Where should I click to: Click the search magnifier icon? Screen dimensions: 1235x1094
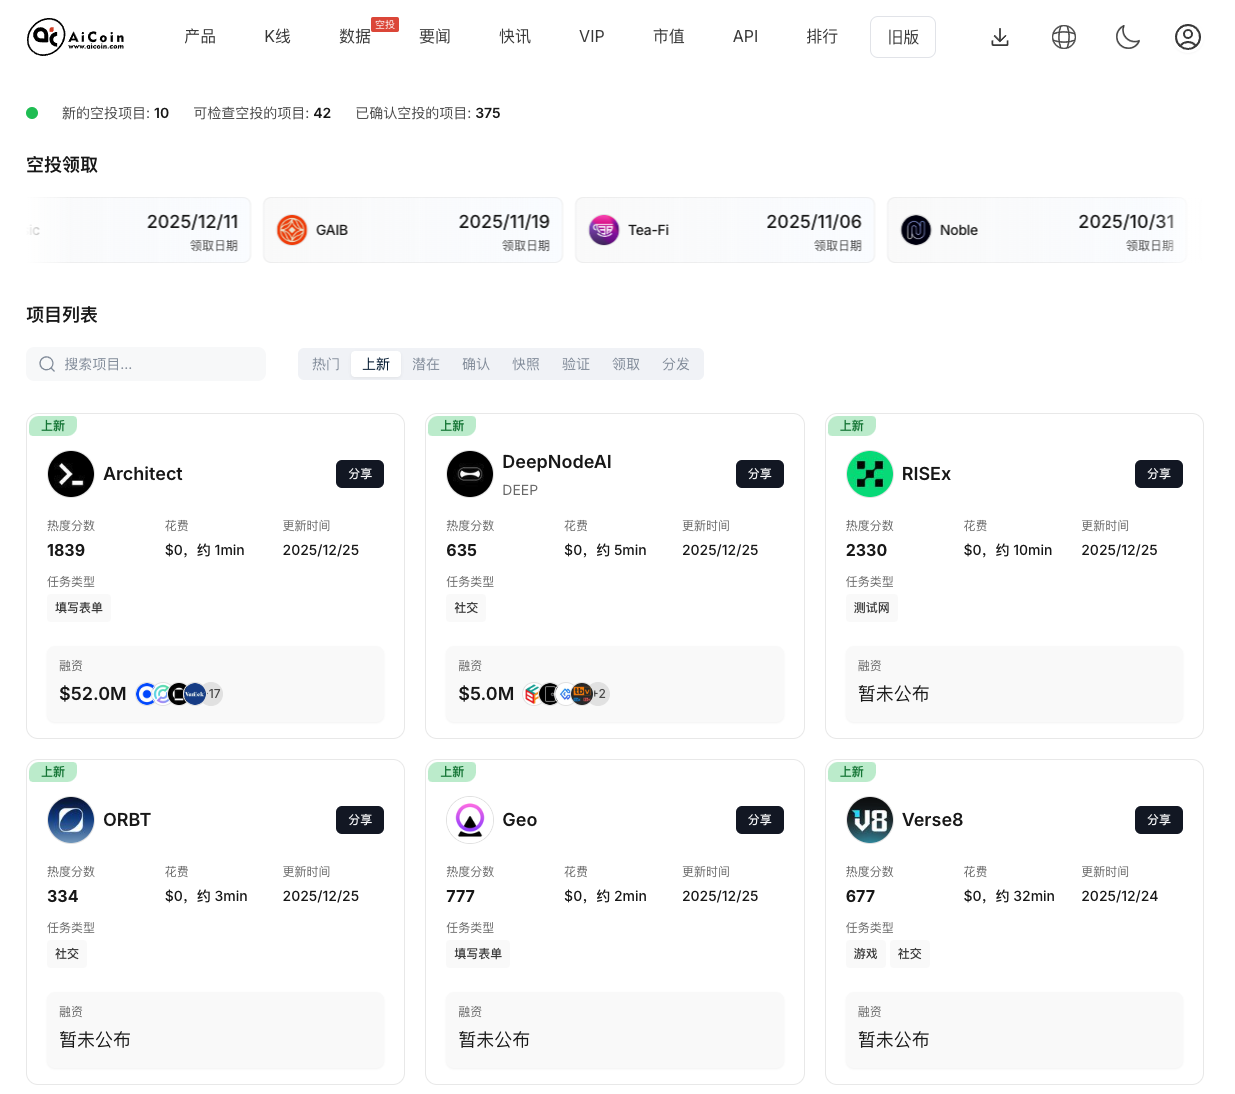pos(47,364)
